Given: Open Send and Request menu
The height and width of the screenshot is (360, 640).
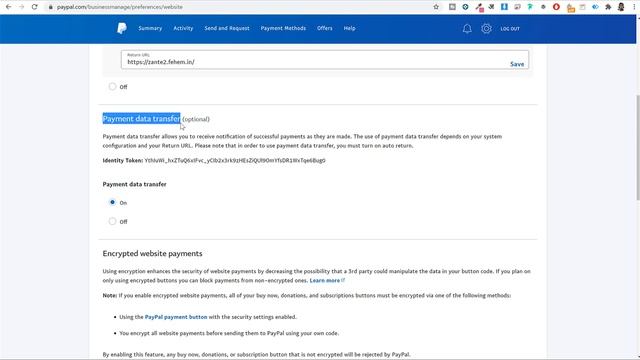Looking at the screenshot, I should [x=227, y=28].
